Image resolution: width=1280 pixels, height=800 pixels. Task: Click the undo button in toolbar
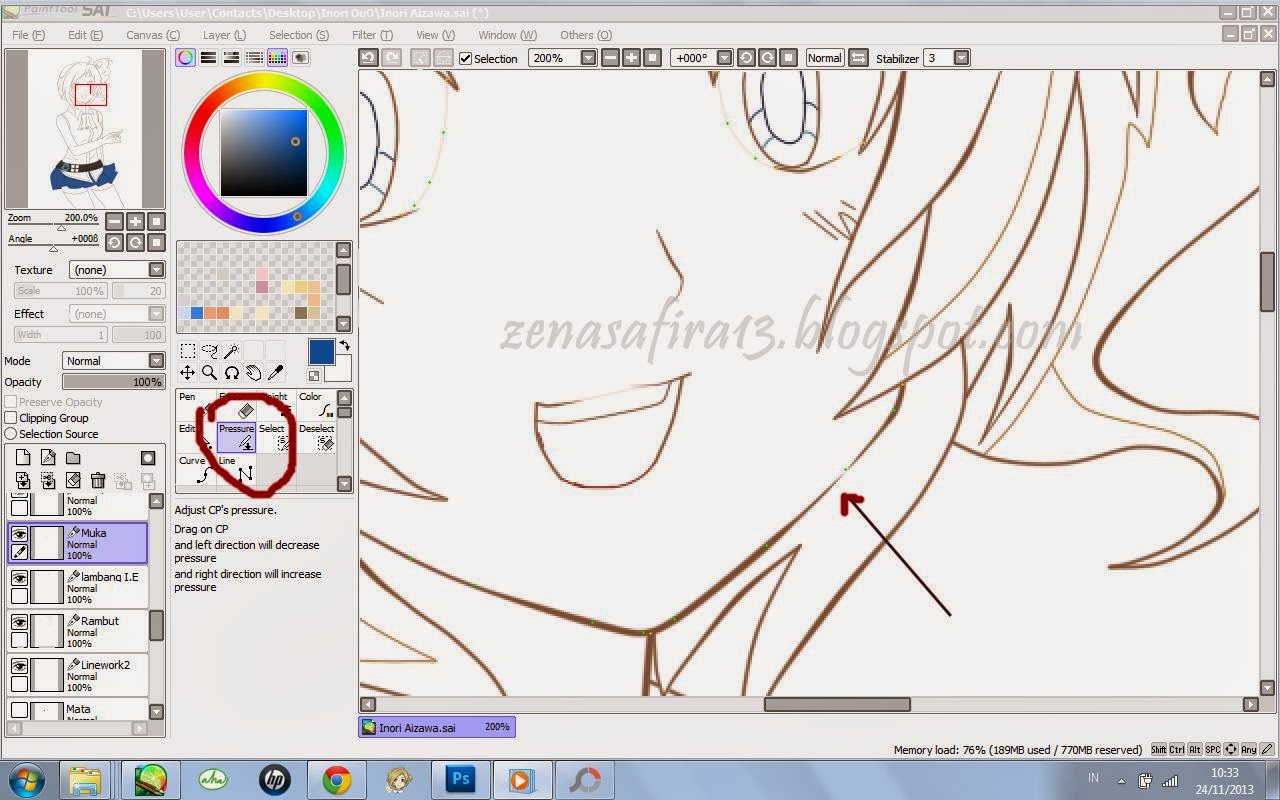pos(368,58)
